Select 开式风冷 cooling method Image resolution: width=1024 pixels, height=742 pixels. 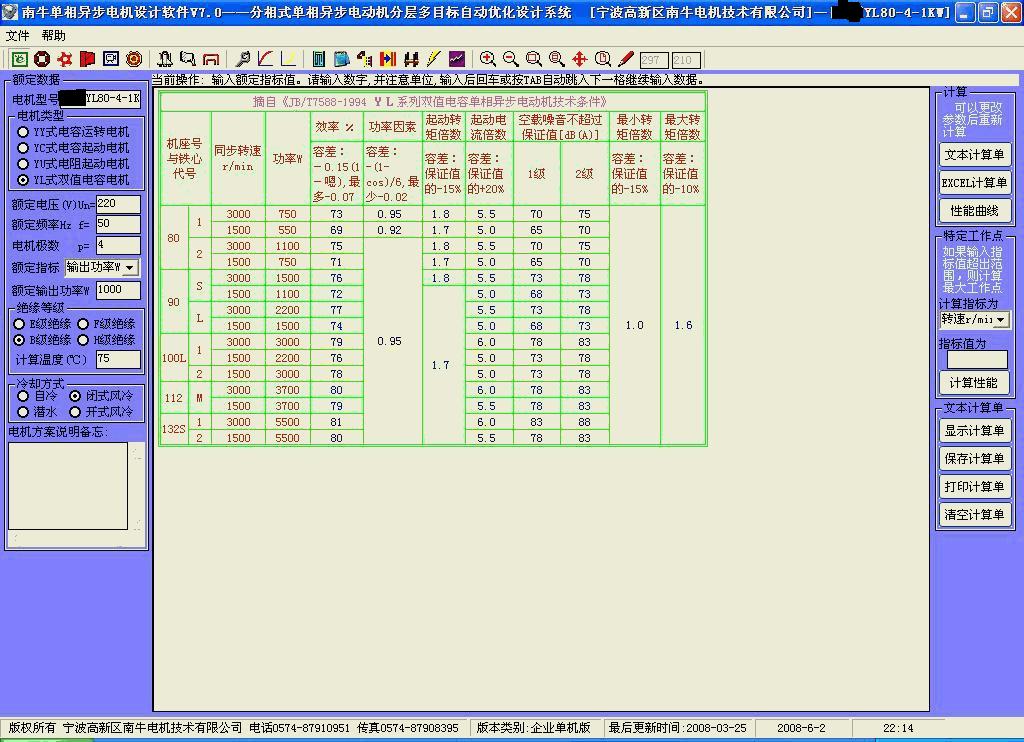click(101, 412)
